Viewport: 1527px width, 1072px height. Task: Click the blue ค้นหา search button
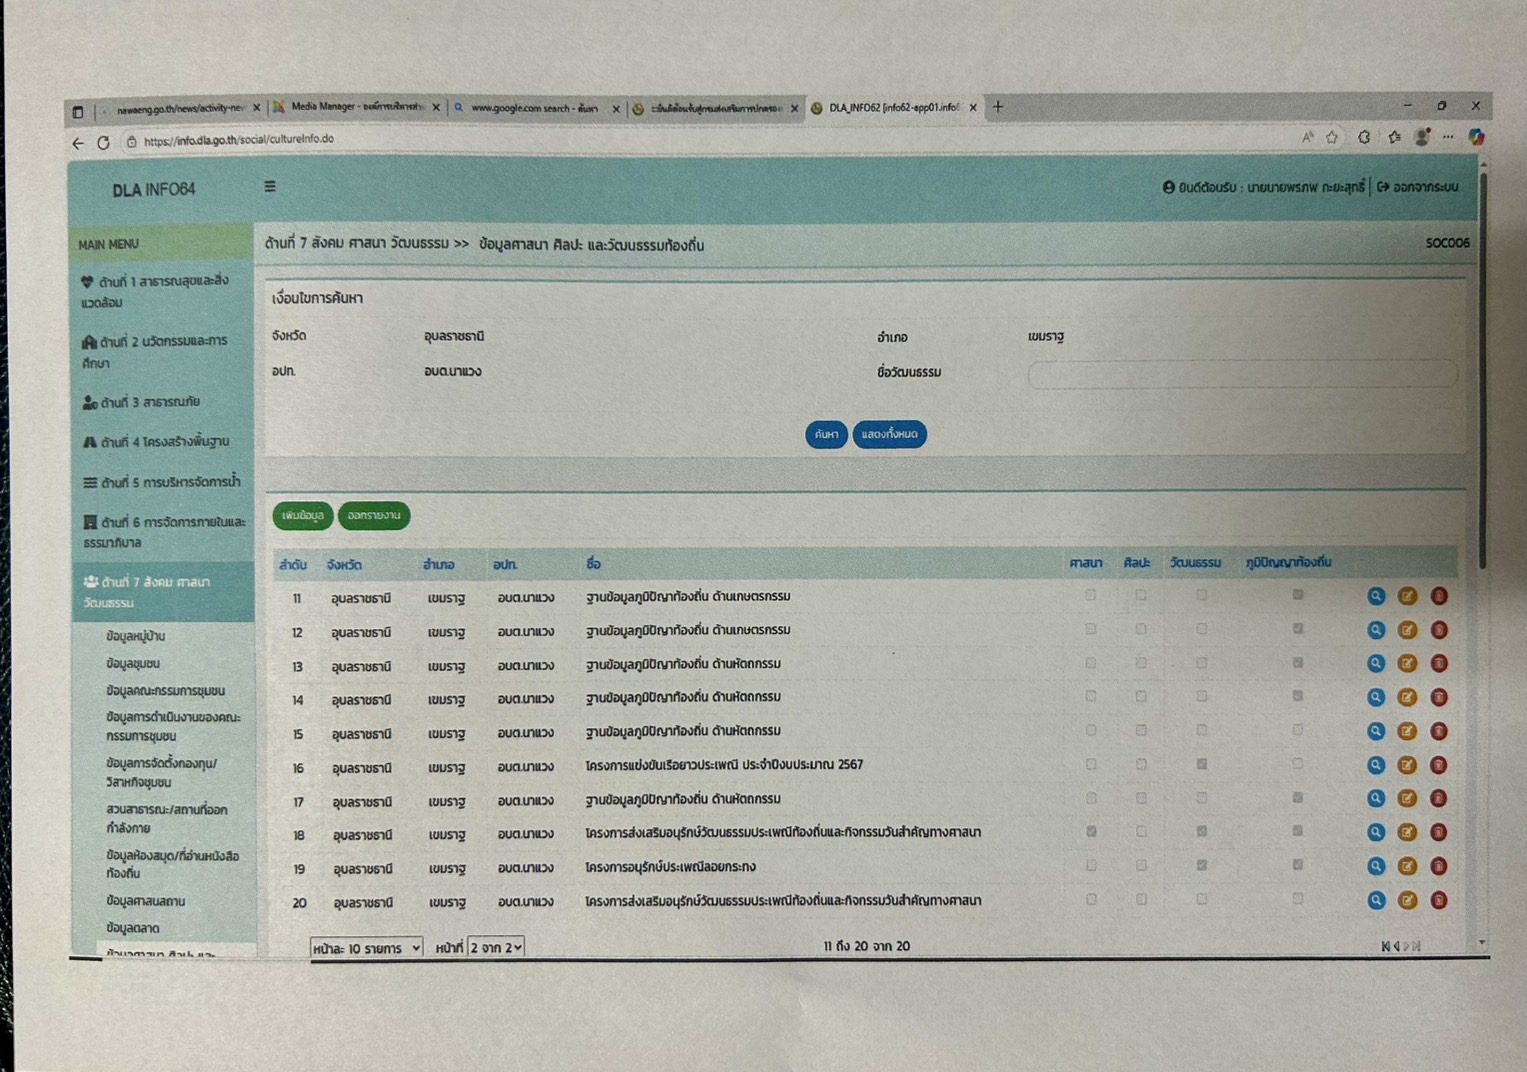pos(826,434)
